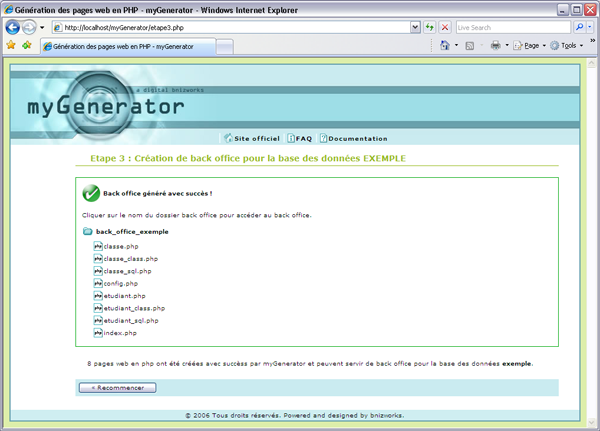Open a new blank tab
Viewport: 600px width, 431px height.
(225, 46)
